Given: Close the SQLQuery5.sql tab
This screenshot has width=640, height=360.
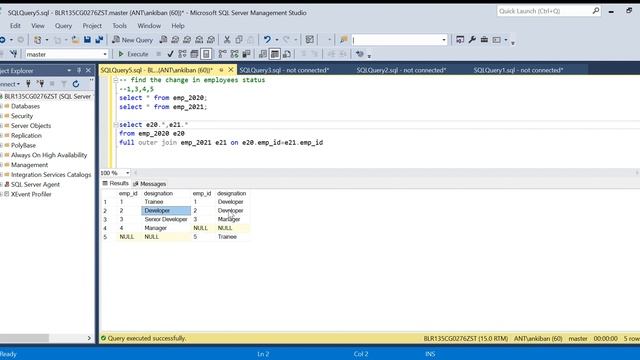Looking at the screenshot, I should (231, 70).
